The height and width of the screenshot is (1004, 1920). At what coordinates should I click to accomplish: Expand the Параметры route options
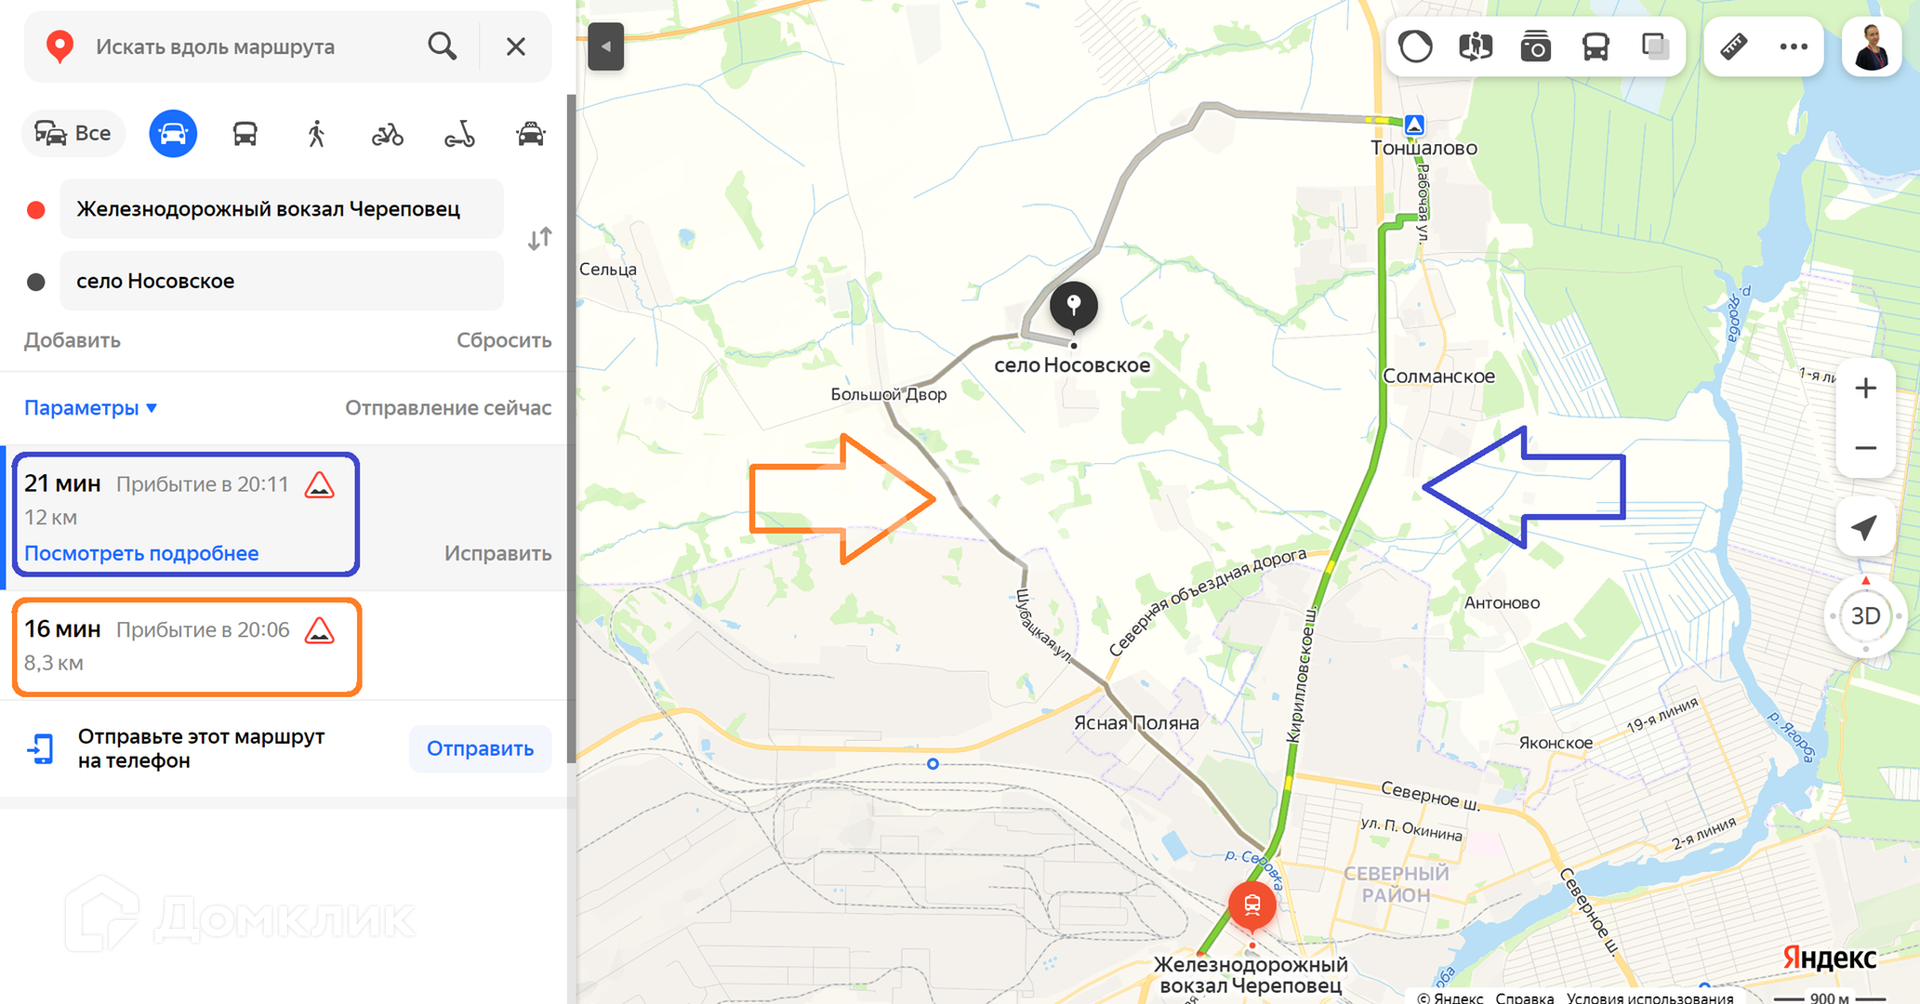coord(91,408)
